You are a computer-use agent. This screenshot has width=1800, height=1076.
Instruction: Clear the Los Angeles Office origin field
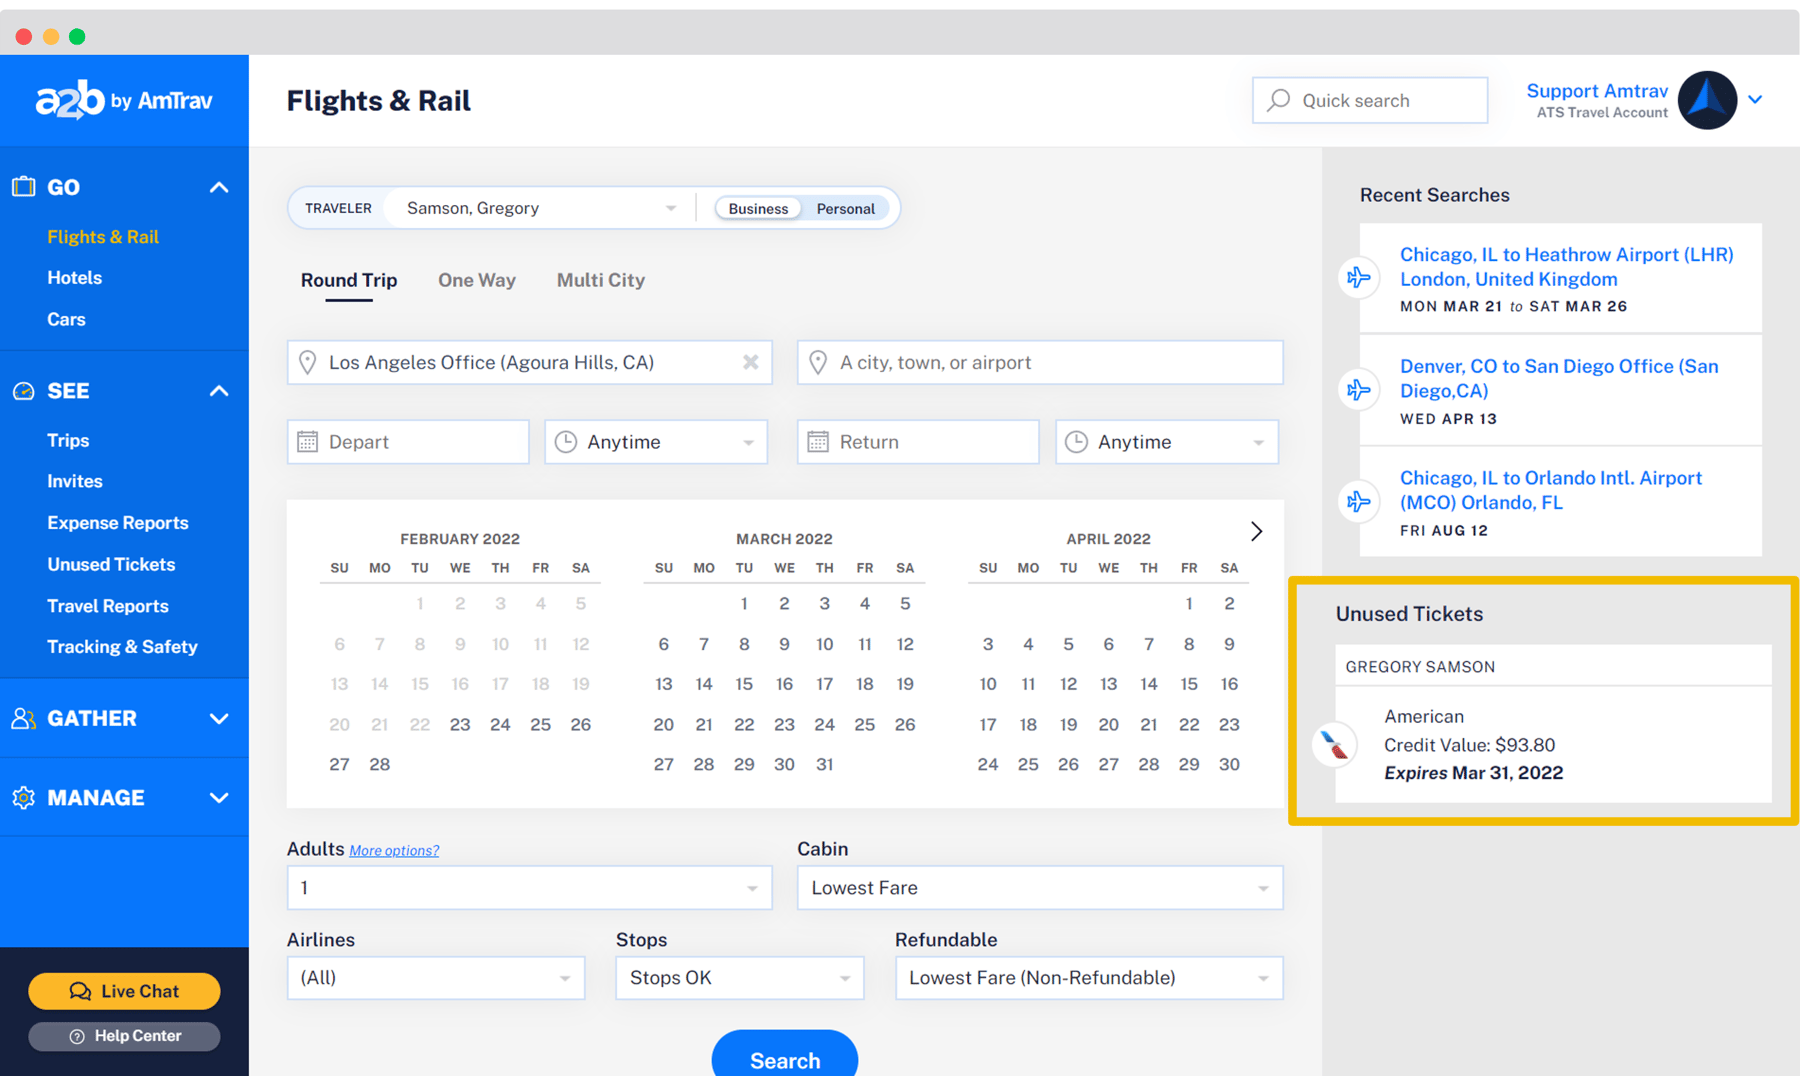tap(750, 362)
